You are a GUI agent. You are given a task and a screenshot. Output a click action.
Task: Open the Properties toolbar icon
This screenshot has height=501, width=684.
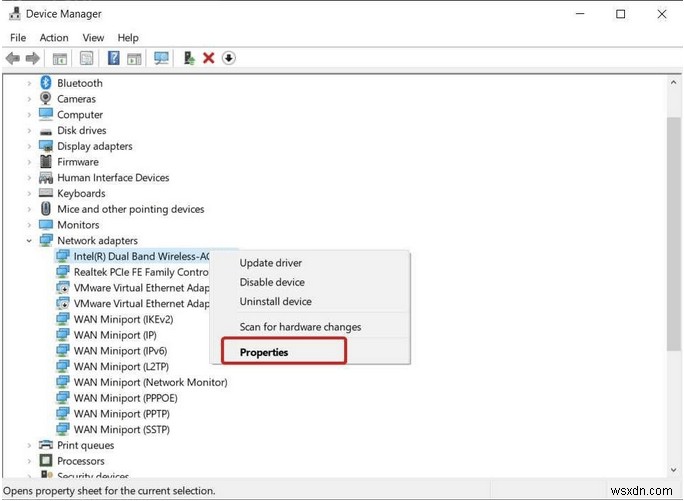pyautogui.click(x=87, y=58)
